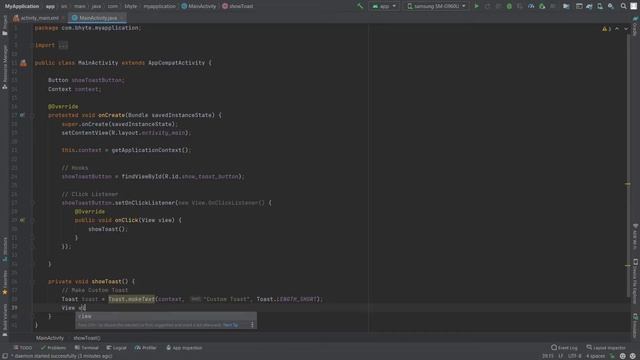Viewport: 640px width, 360px height.
Task: Open the Gradle sidebar tab on right edge
Action: tap(636, 25)
